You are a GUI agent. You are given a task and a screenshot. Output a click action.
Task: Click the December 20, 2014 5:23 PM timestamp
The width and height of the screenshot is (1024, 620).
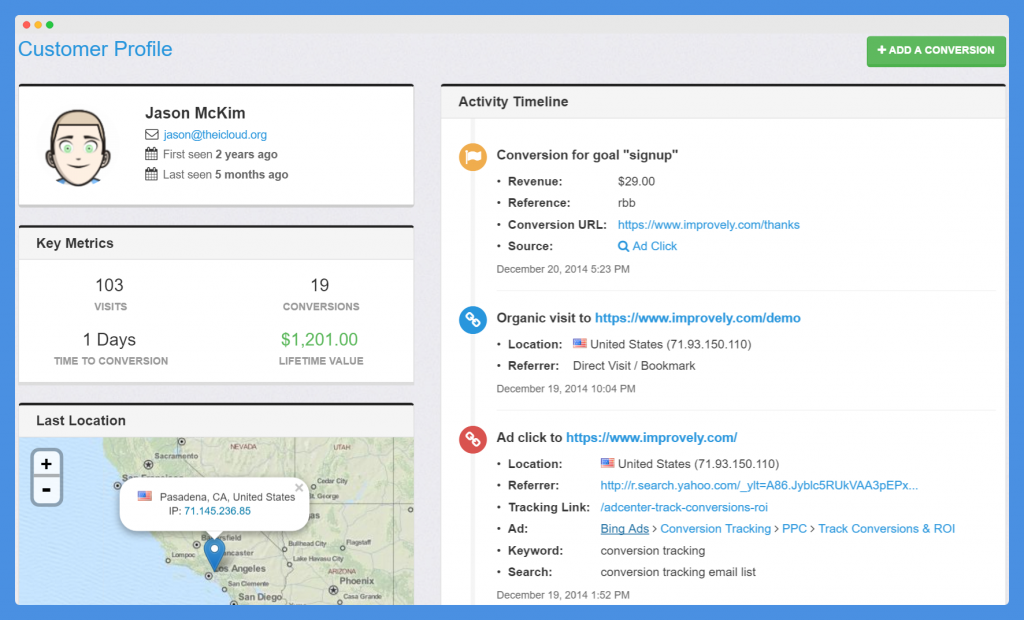pos(563,269)
